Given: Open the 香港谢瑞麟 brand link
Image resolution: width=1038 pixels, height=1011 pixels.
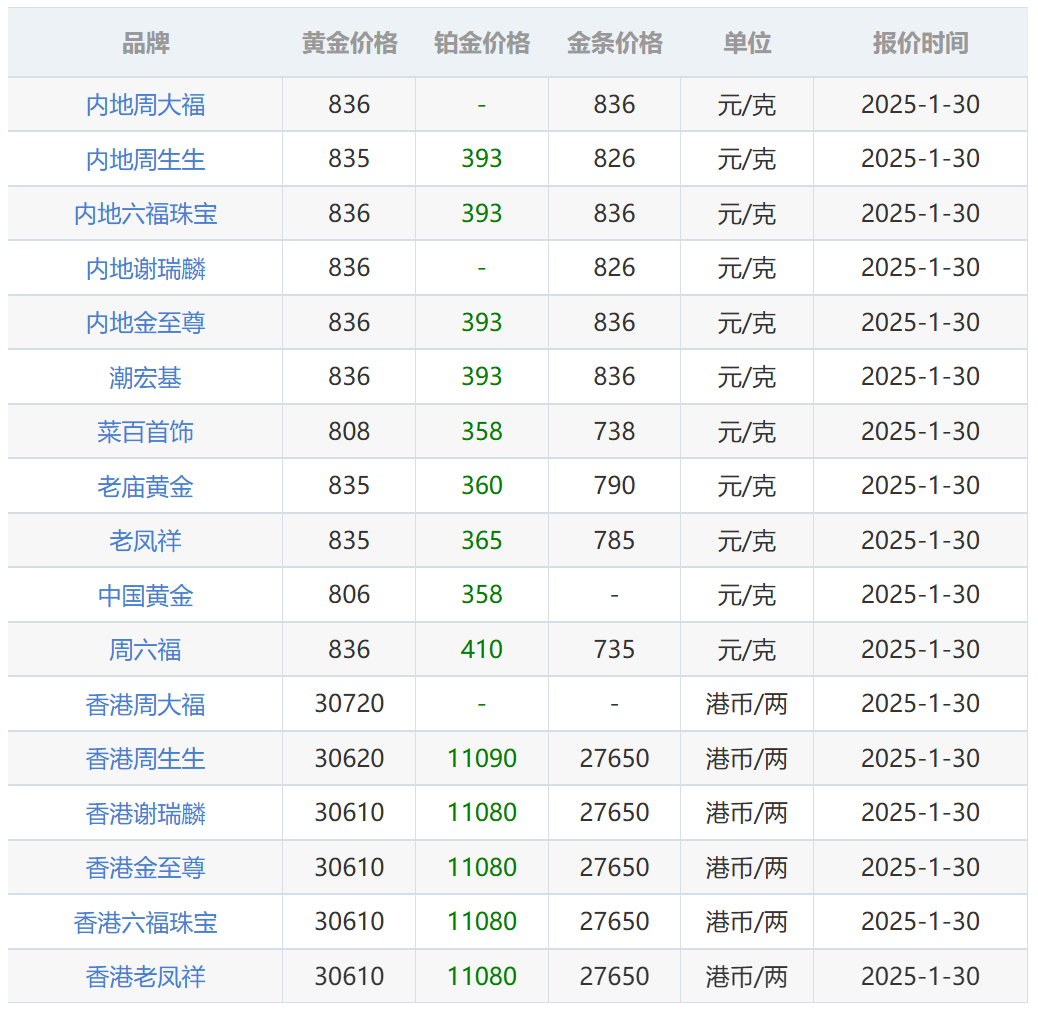Looking at the screenshot, I should [146, 813].
